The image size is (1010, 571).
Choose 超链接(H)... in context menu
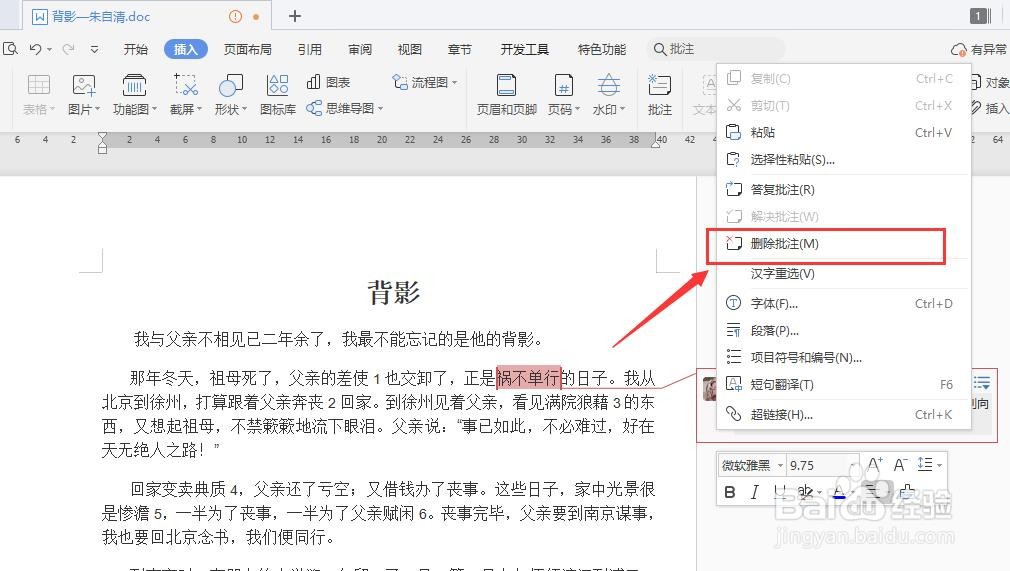click(x=844, y=414)
